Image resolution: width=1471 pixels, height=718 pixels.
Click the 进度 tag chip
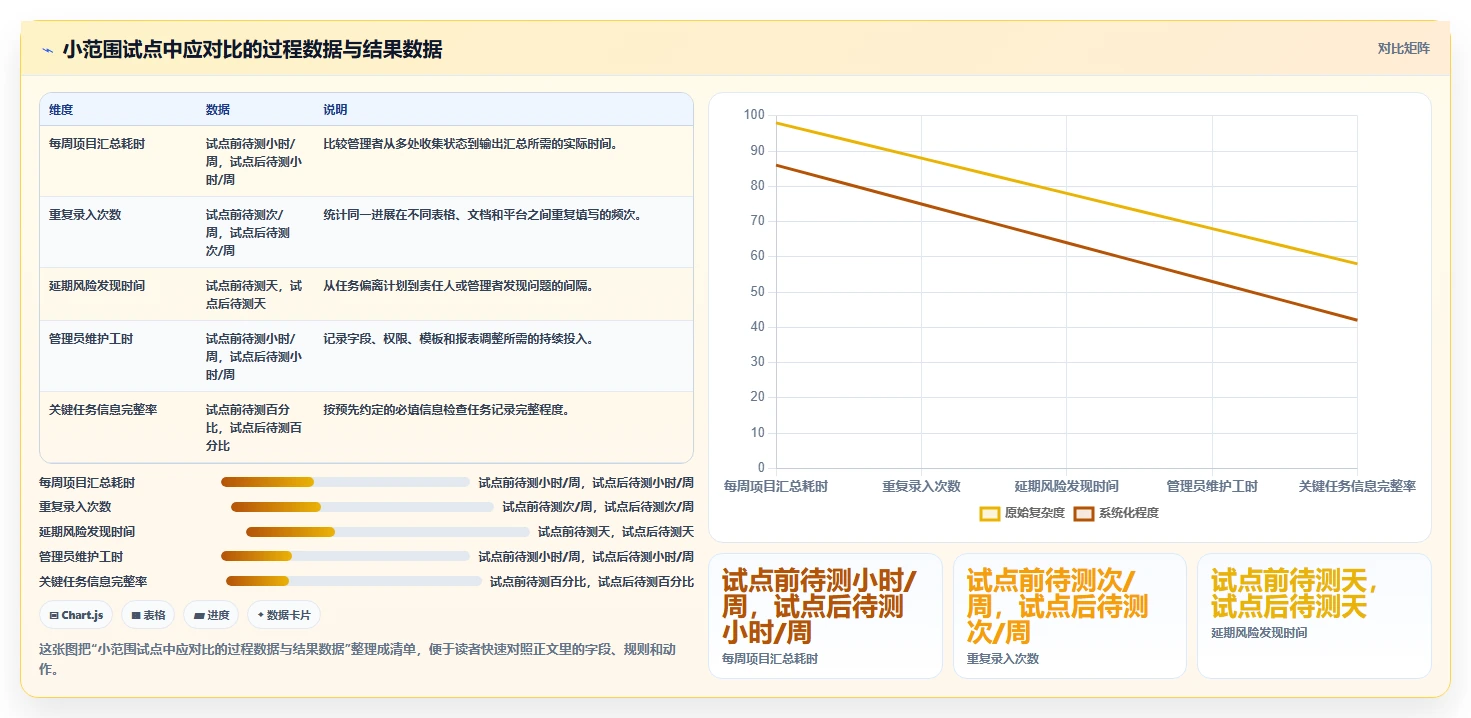tap(211, 615)
